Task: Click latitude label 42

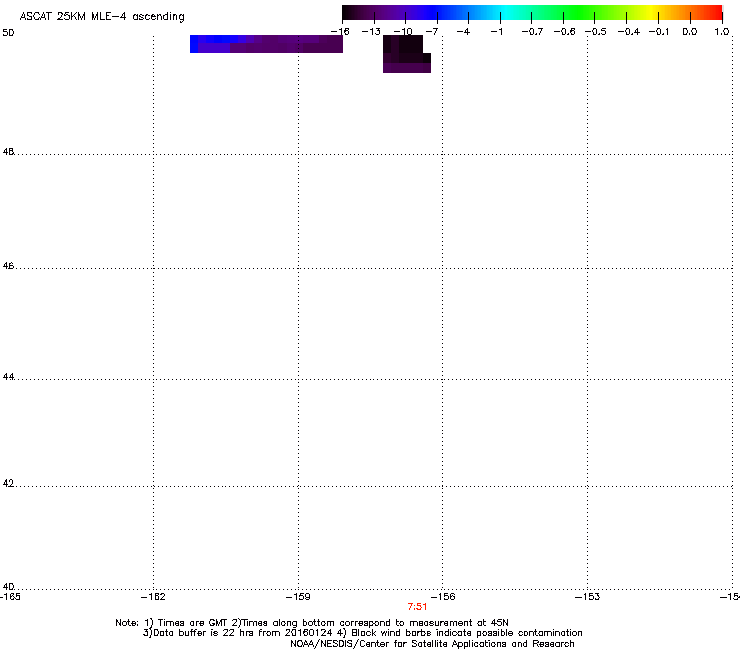Action: (x=8, y=484)
